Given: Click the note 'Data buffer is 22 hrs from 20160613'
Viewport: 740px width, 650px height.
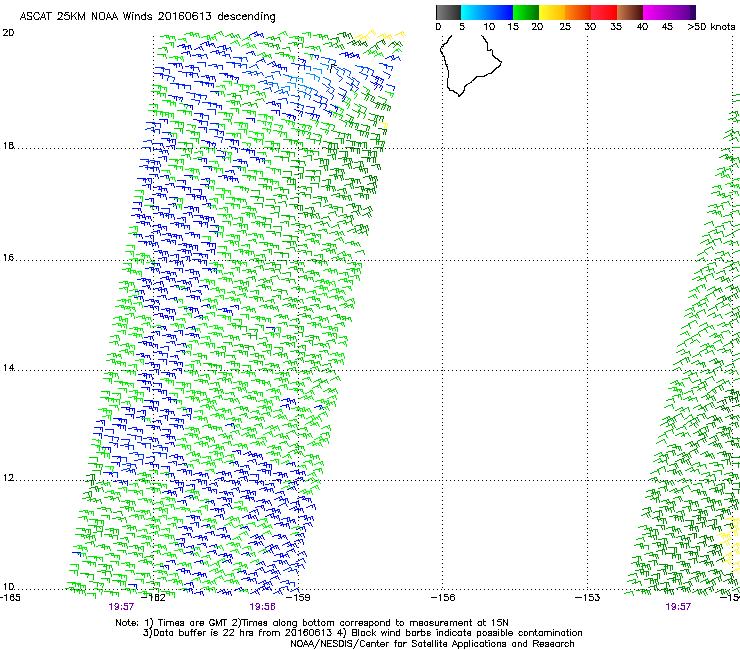Looking at the screenshot, I should 243,633.
